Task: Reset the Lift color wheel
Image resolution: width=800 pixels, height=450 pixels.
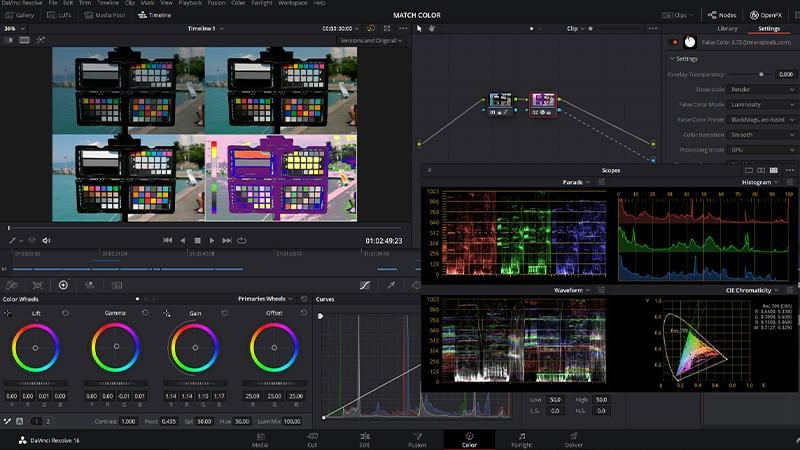Action: tap(66, 313)
